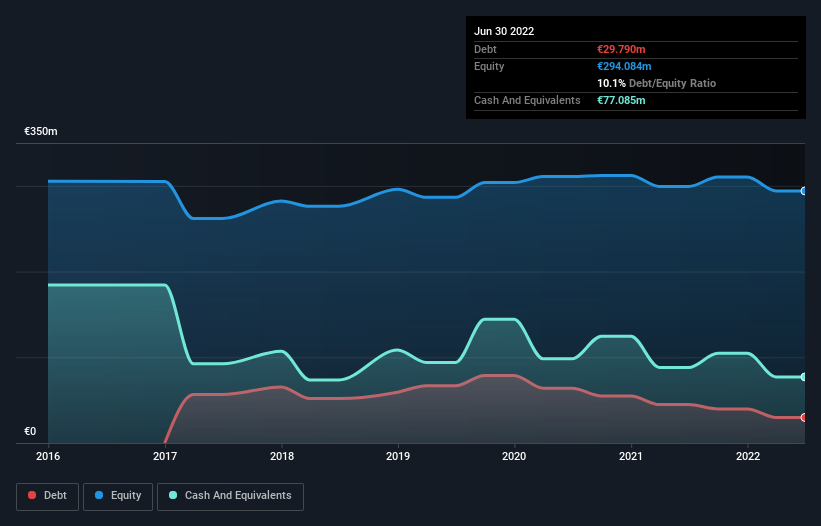Click the red Debt legend dot
Screen dimensions: 821x526
click(x=32, y=495)
